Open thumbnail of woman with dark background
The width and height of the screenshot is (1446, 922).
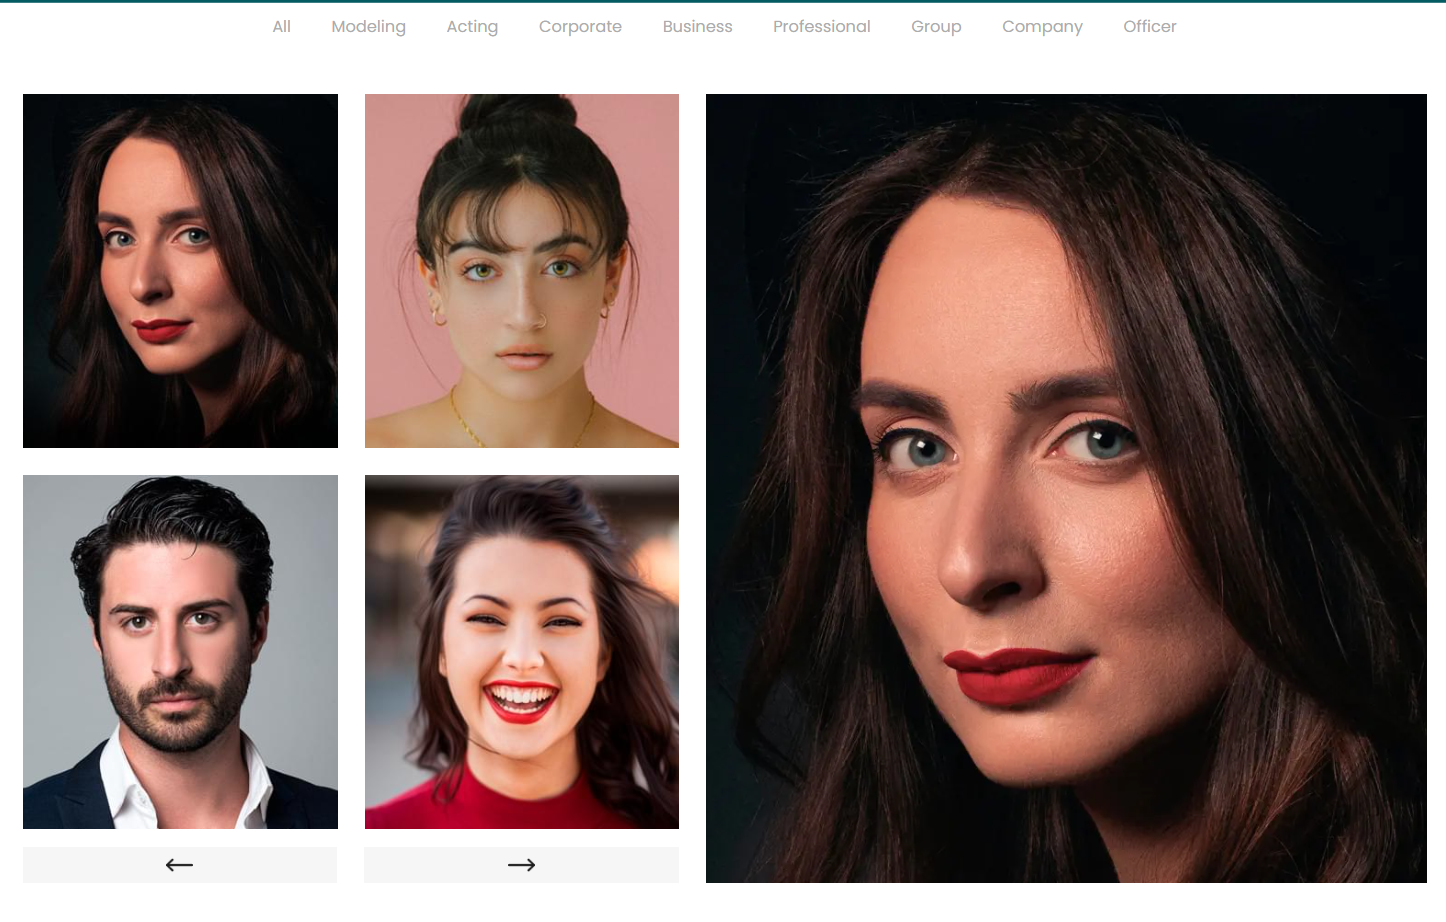pyautogui.click(x=180, y=271)
